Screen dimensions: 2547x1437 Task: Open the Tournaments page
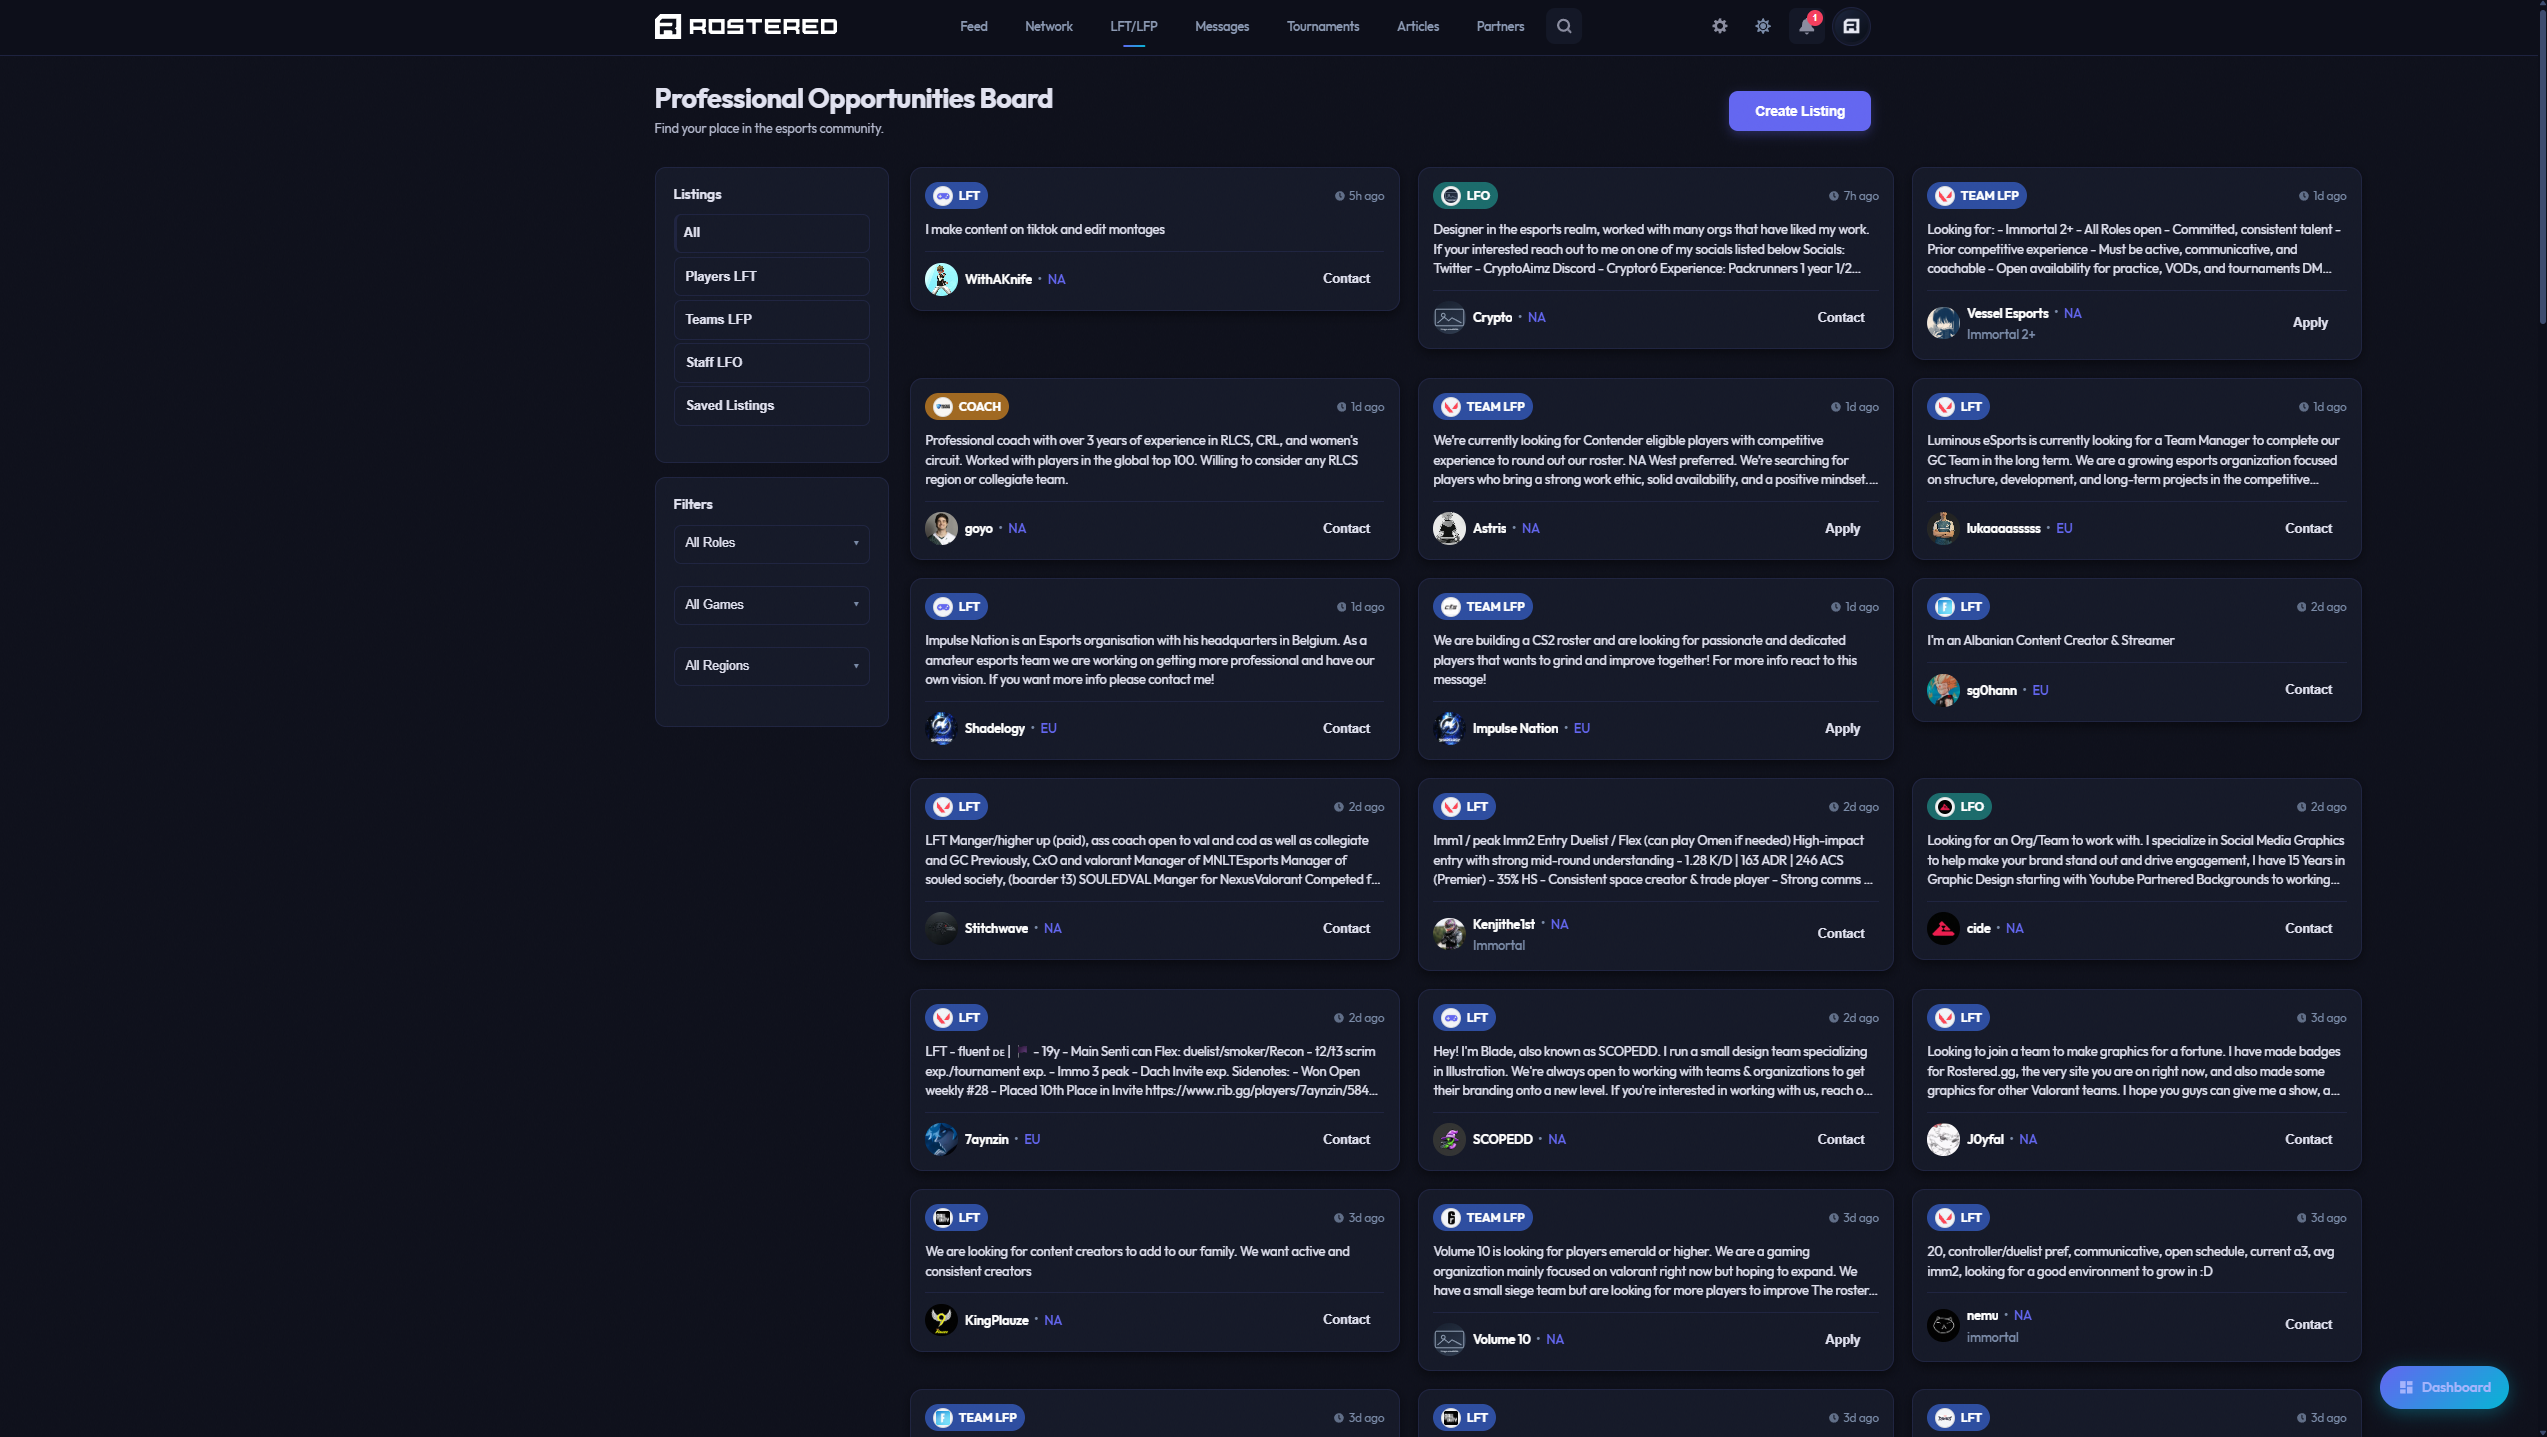point(1322,27)
